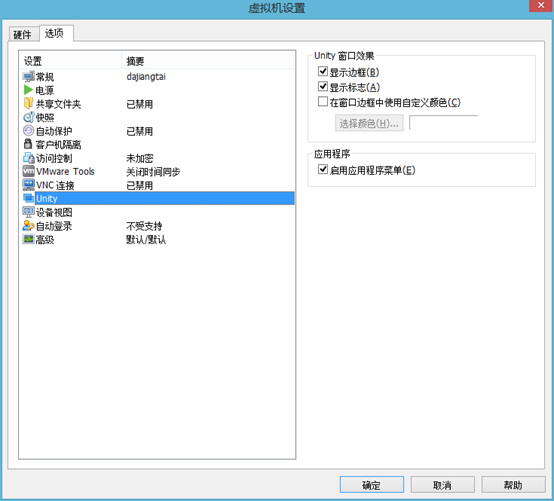Toggle the 显示边框(B) checkbox
Image resolution: width=554 pixels, height=501 pixels.
click(323, 71)
